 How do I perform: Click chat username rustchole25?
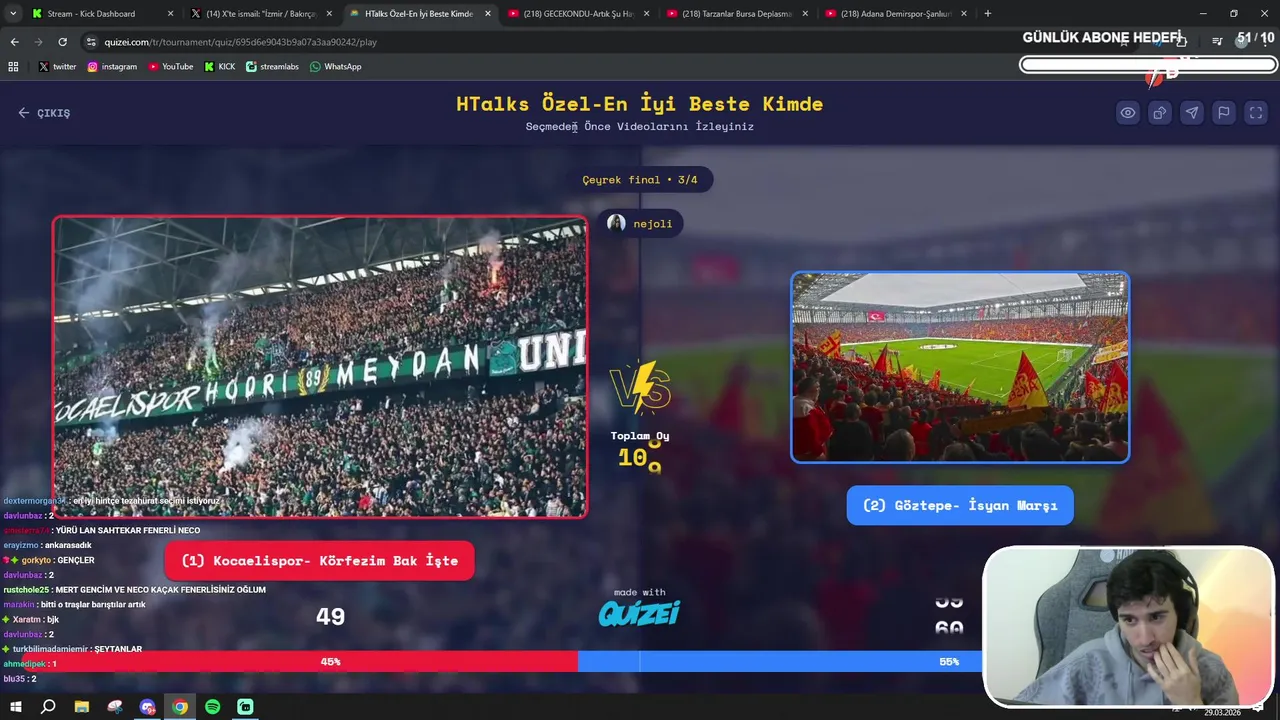[27, 590]
